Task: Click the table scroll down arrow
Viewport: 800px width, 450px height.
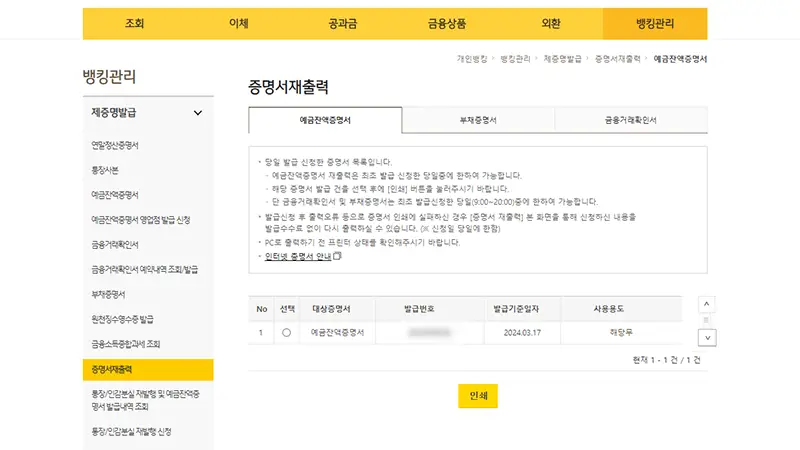Action: [x=707, y=338]
